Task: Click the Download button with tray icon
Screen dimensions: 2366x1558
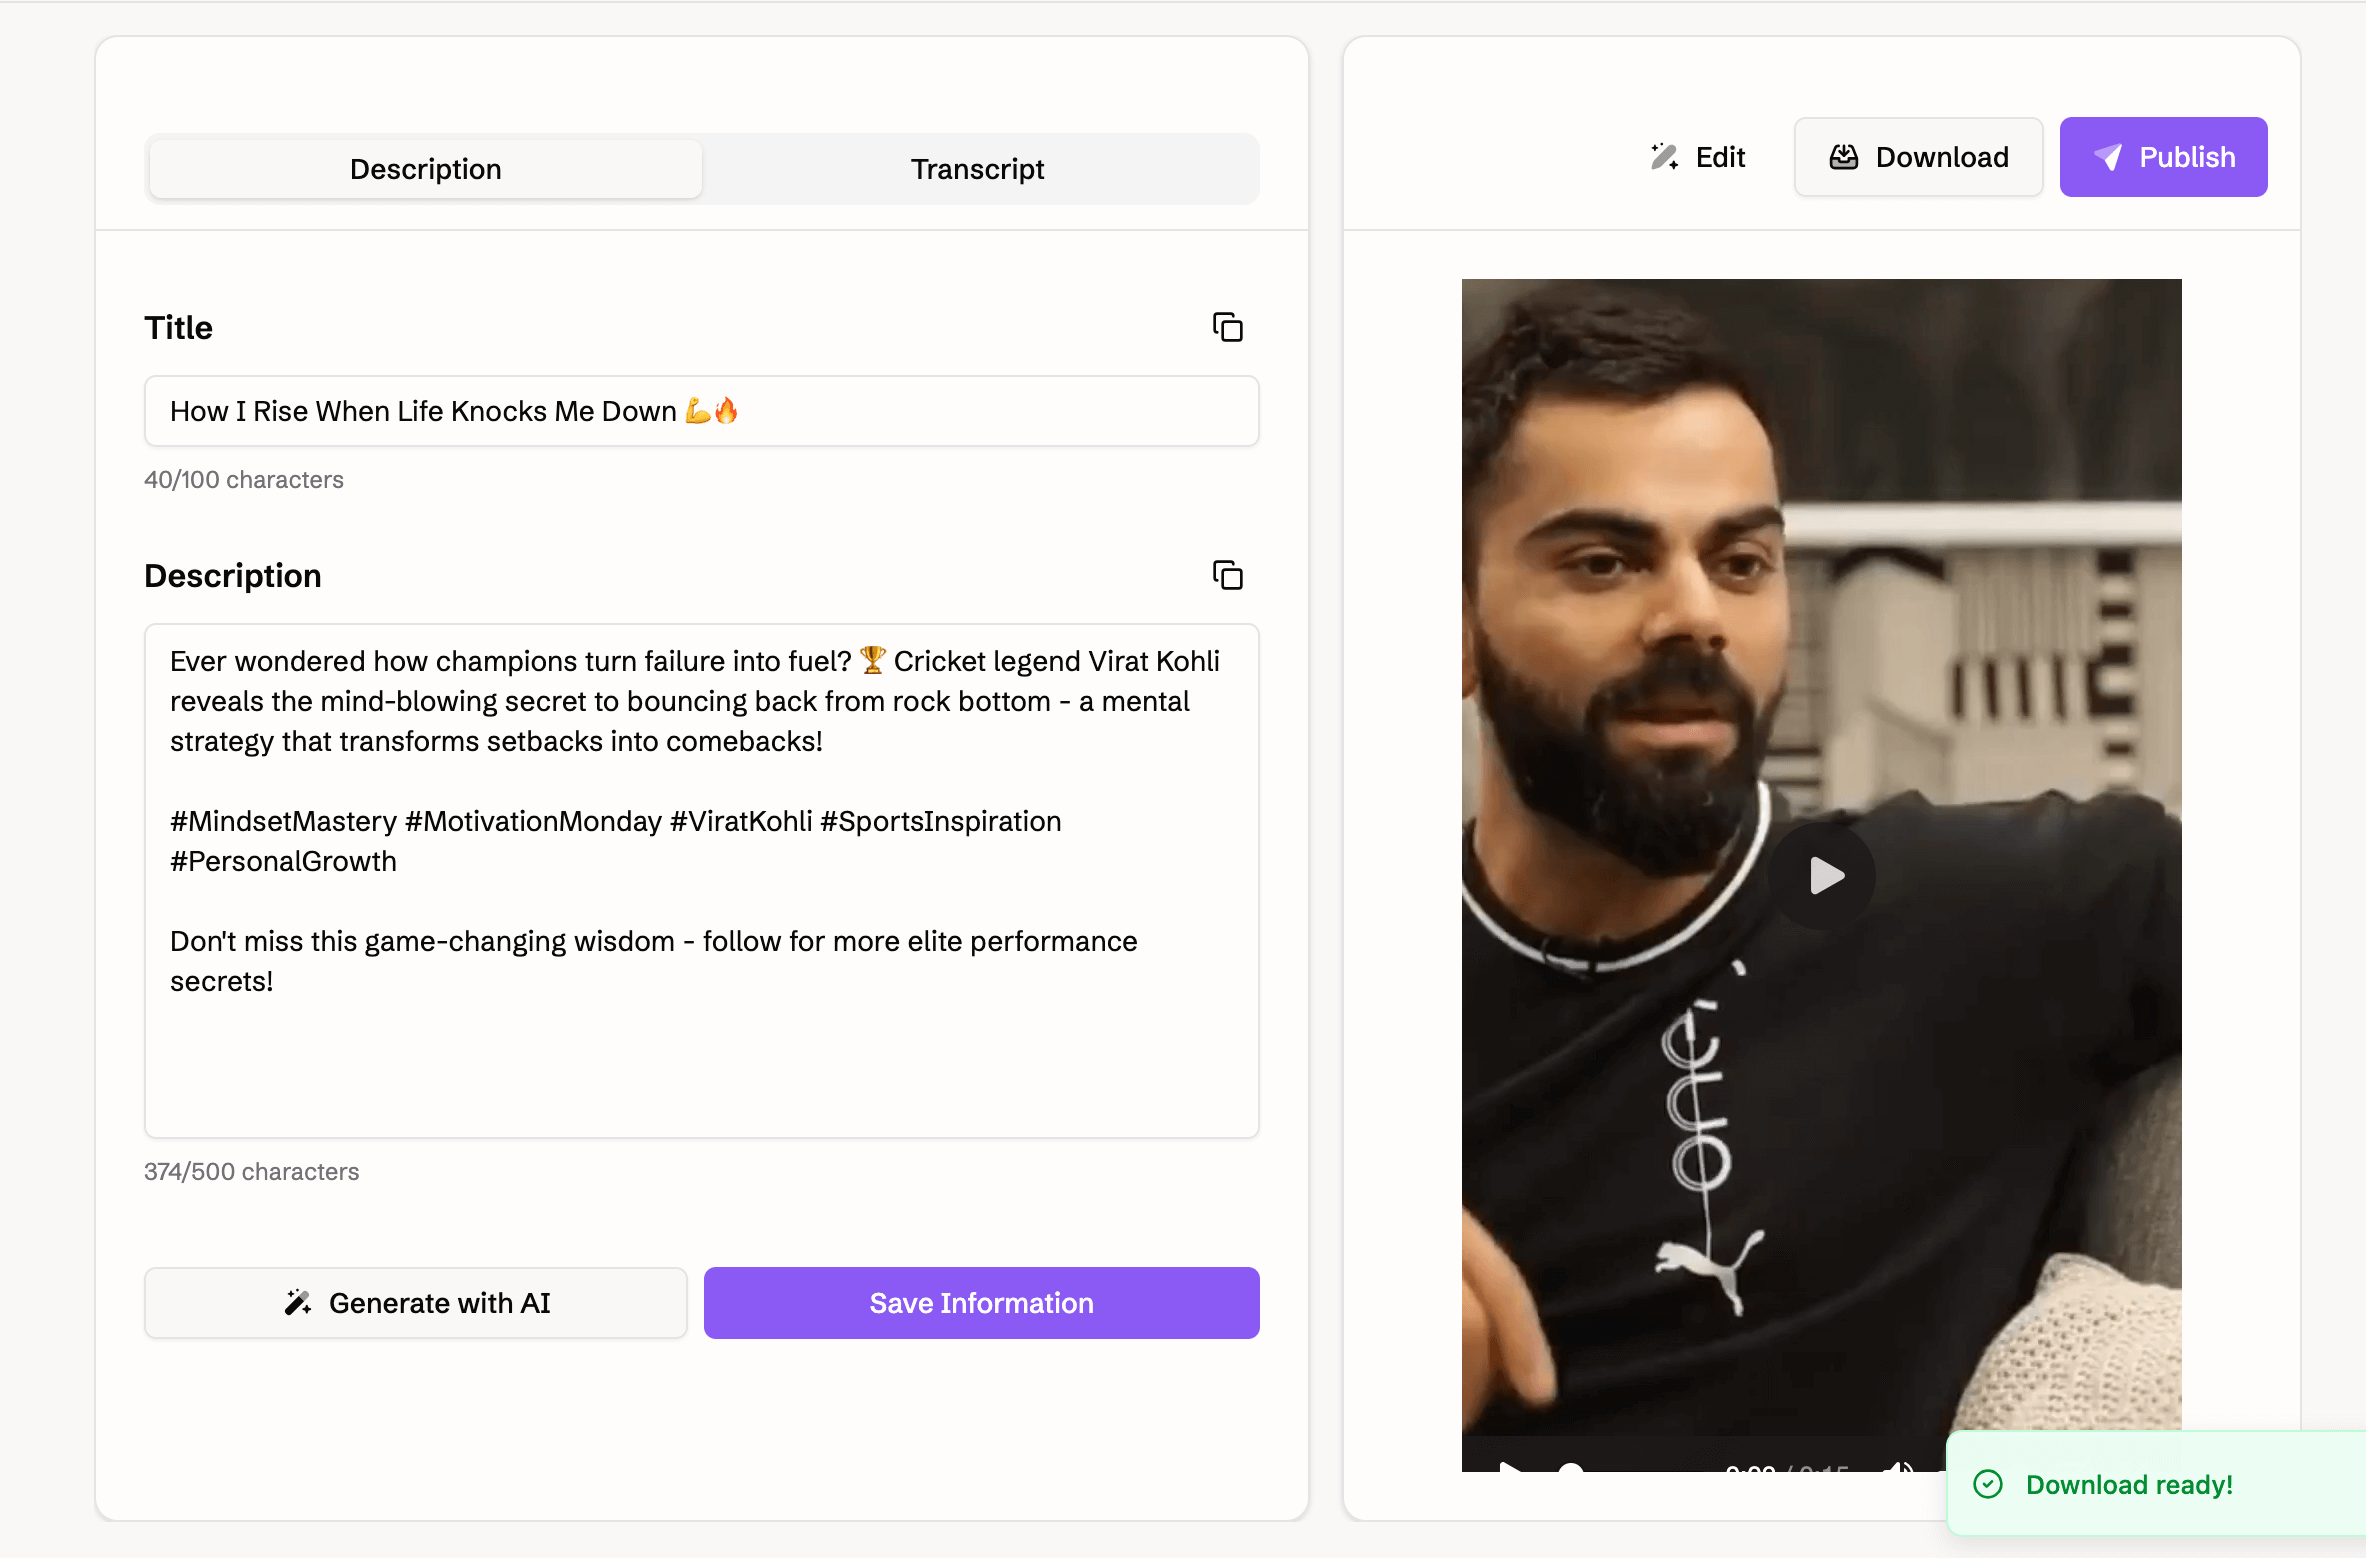Action: coord(1918,157)
